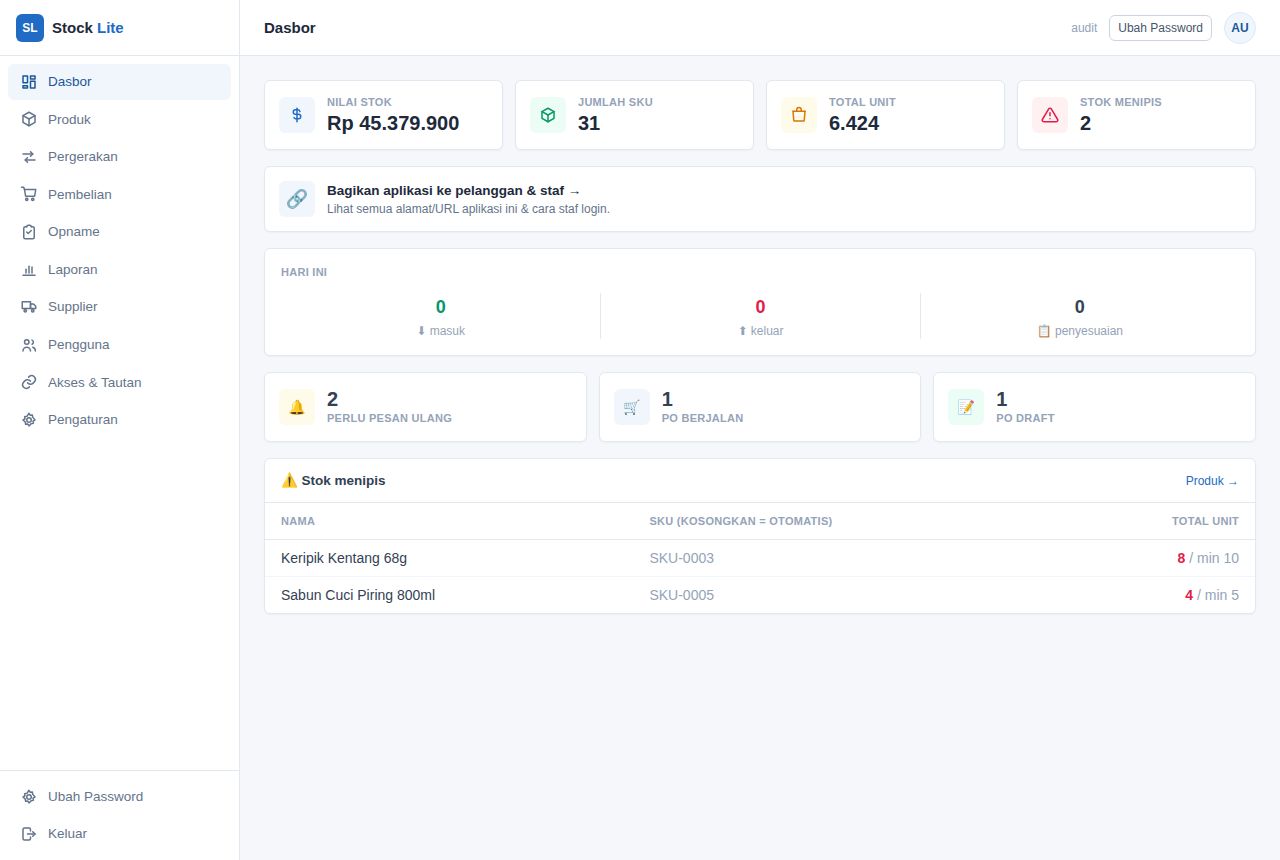The image size is (1280, 860).
Task: Click the '4 / min 5' stock value
Action: click(x=1212, y=595)
